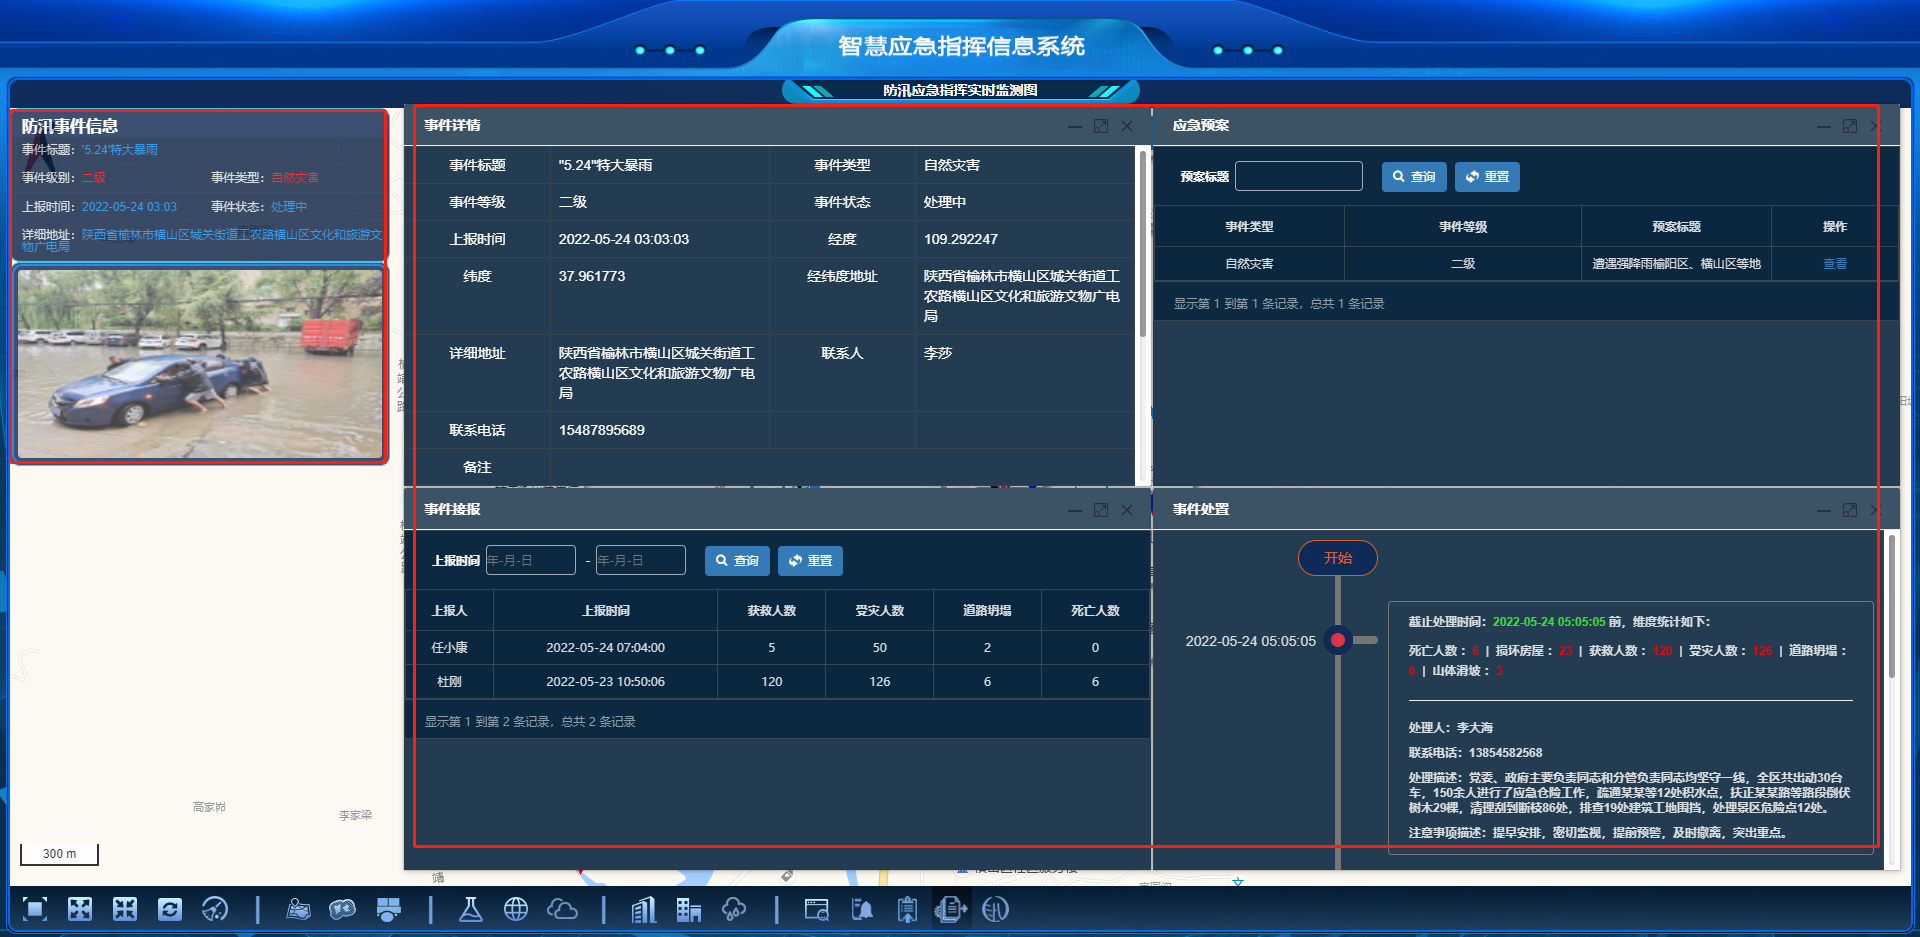Click the laboratory flask icon

click(470, 909)
